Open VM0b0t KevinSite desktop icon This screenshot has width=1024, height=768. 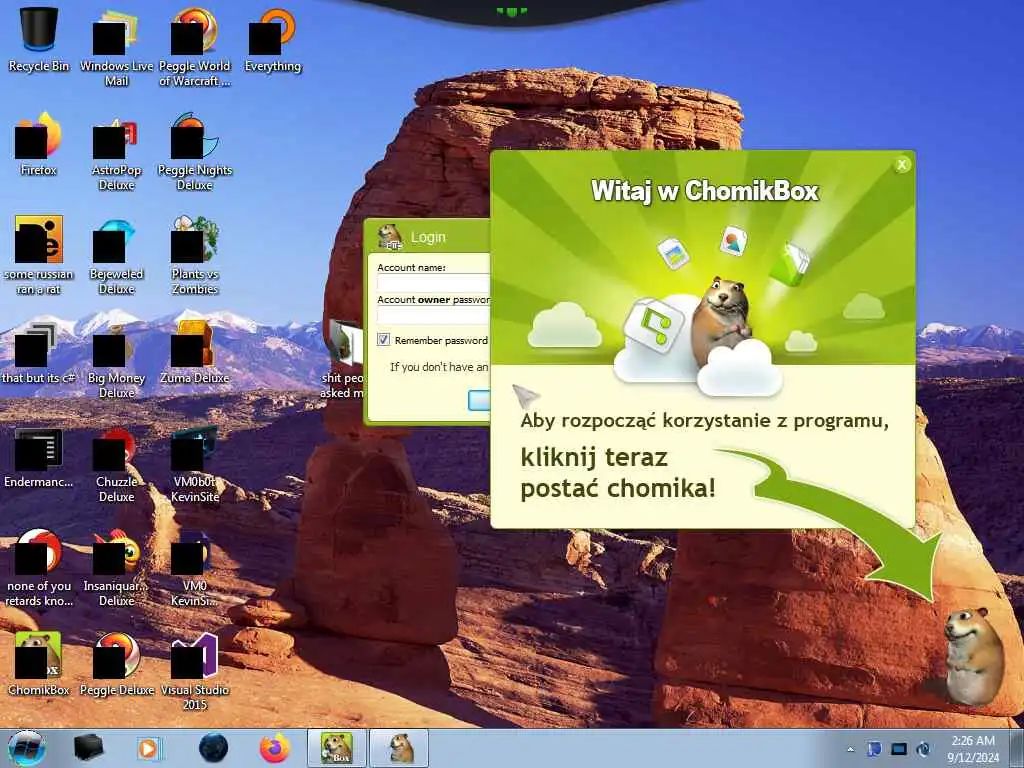pos(195,464)
